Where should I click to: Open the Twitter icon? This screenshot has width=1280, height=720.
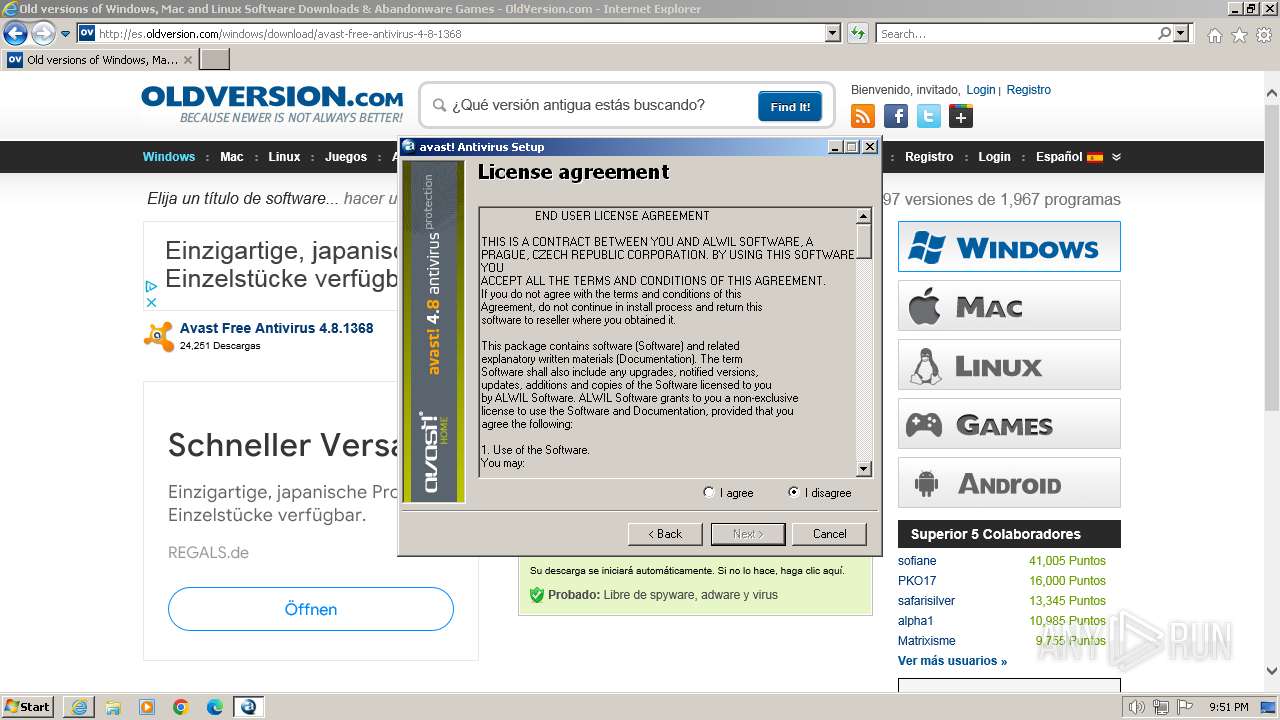pos(929,117)
